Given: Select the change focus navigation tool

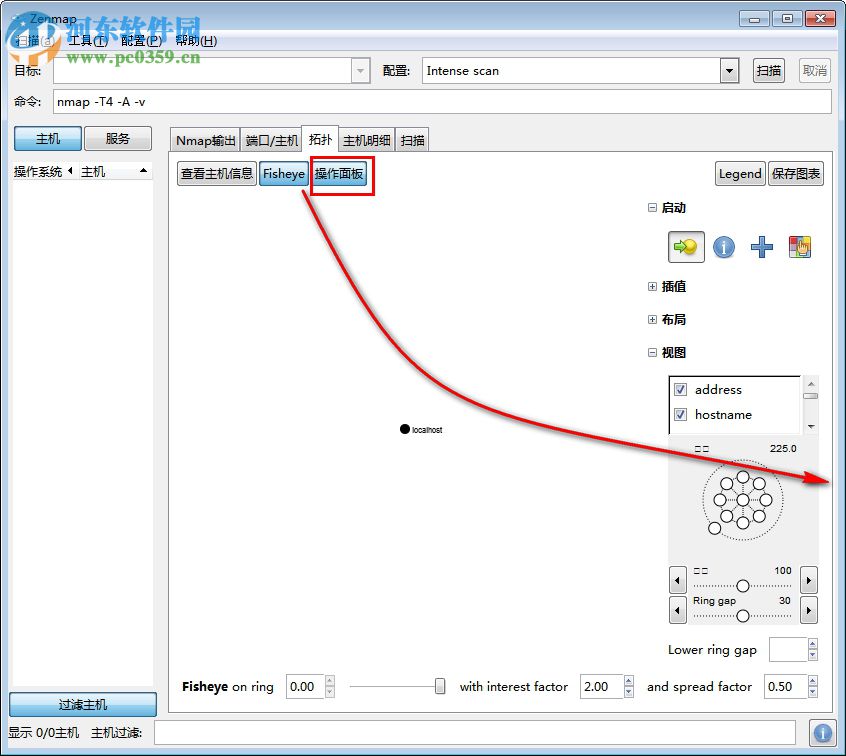Looking at the screenshot, I should point(685,247).
